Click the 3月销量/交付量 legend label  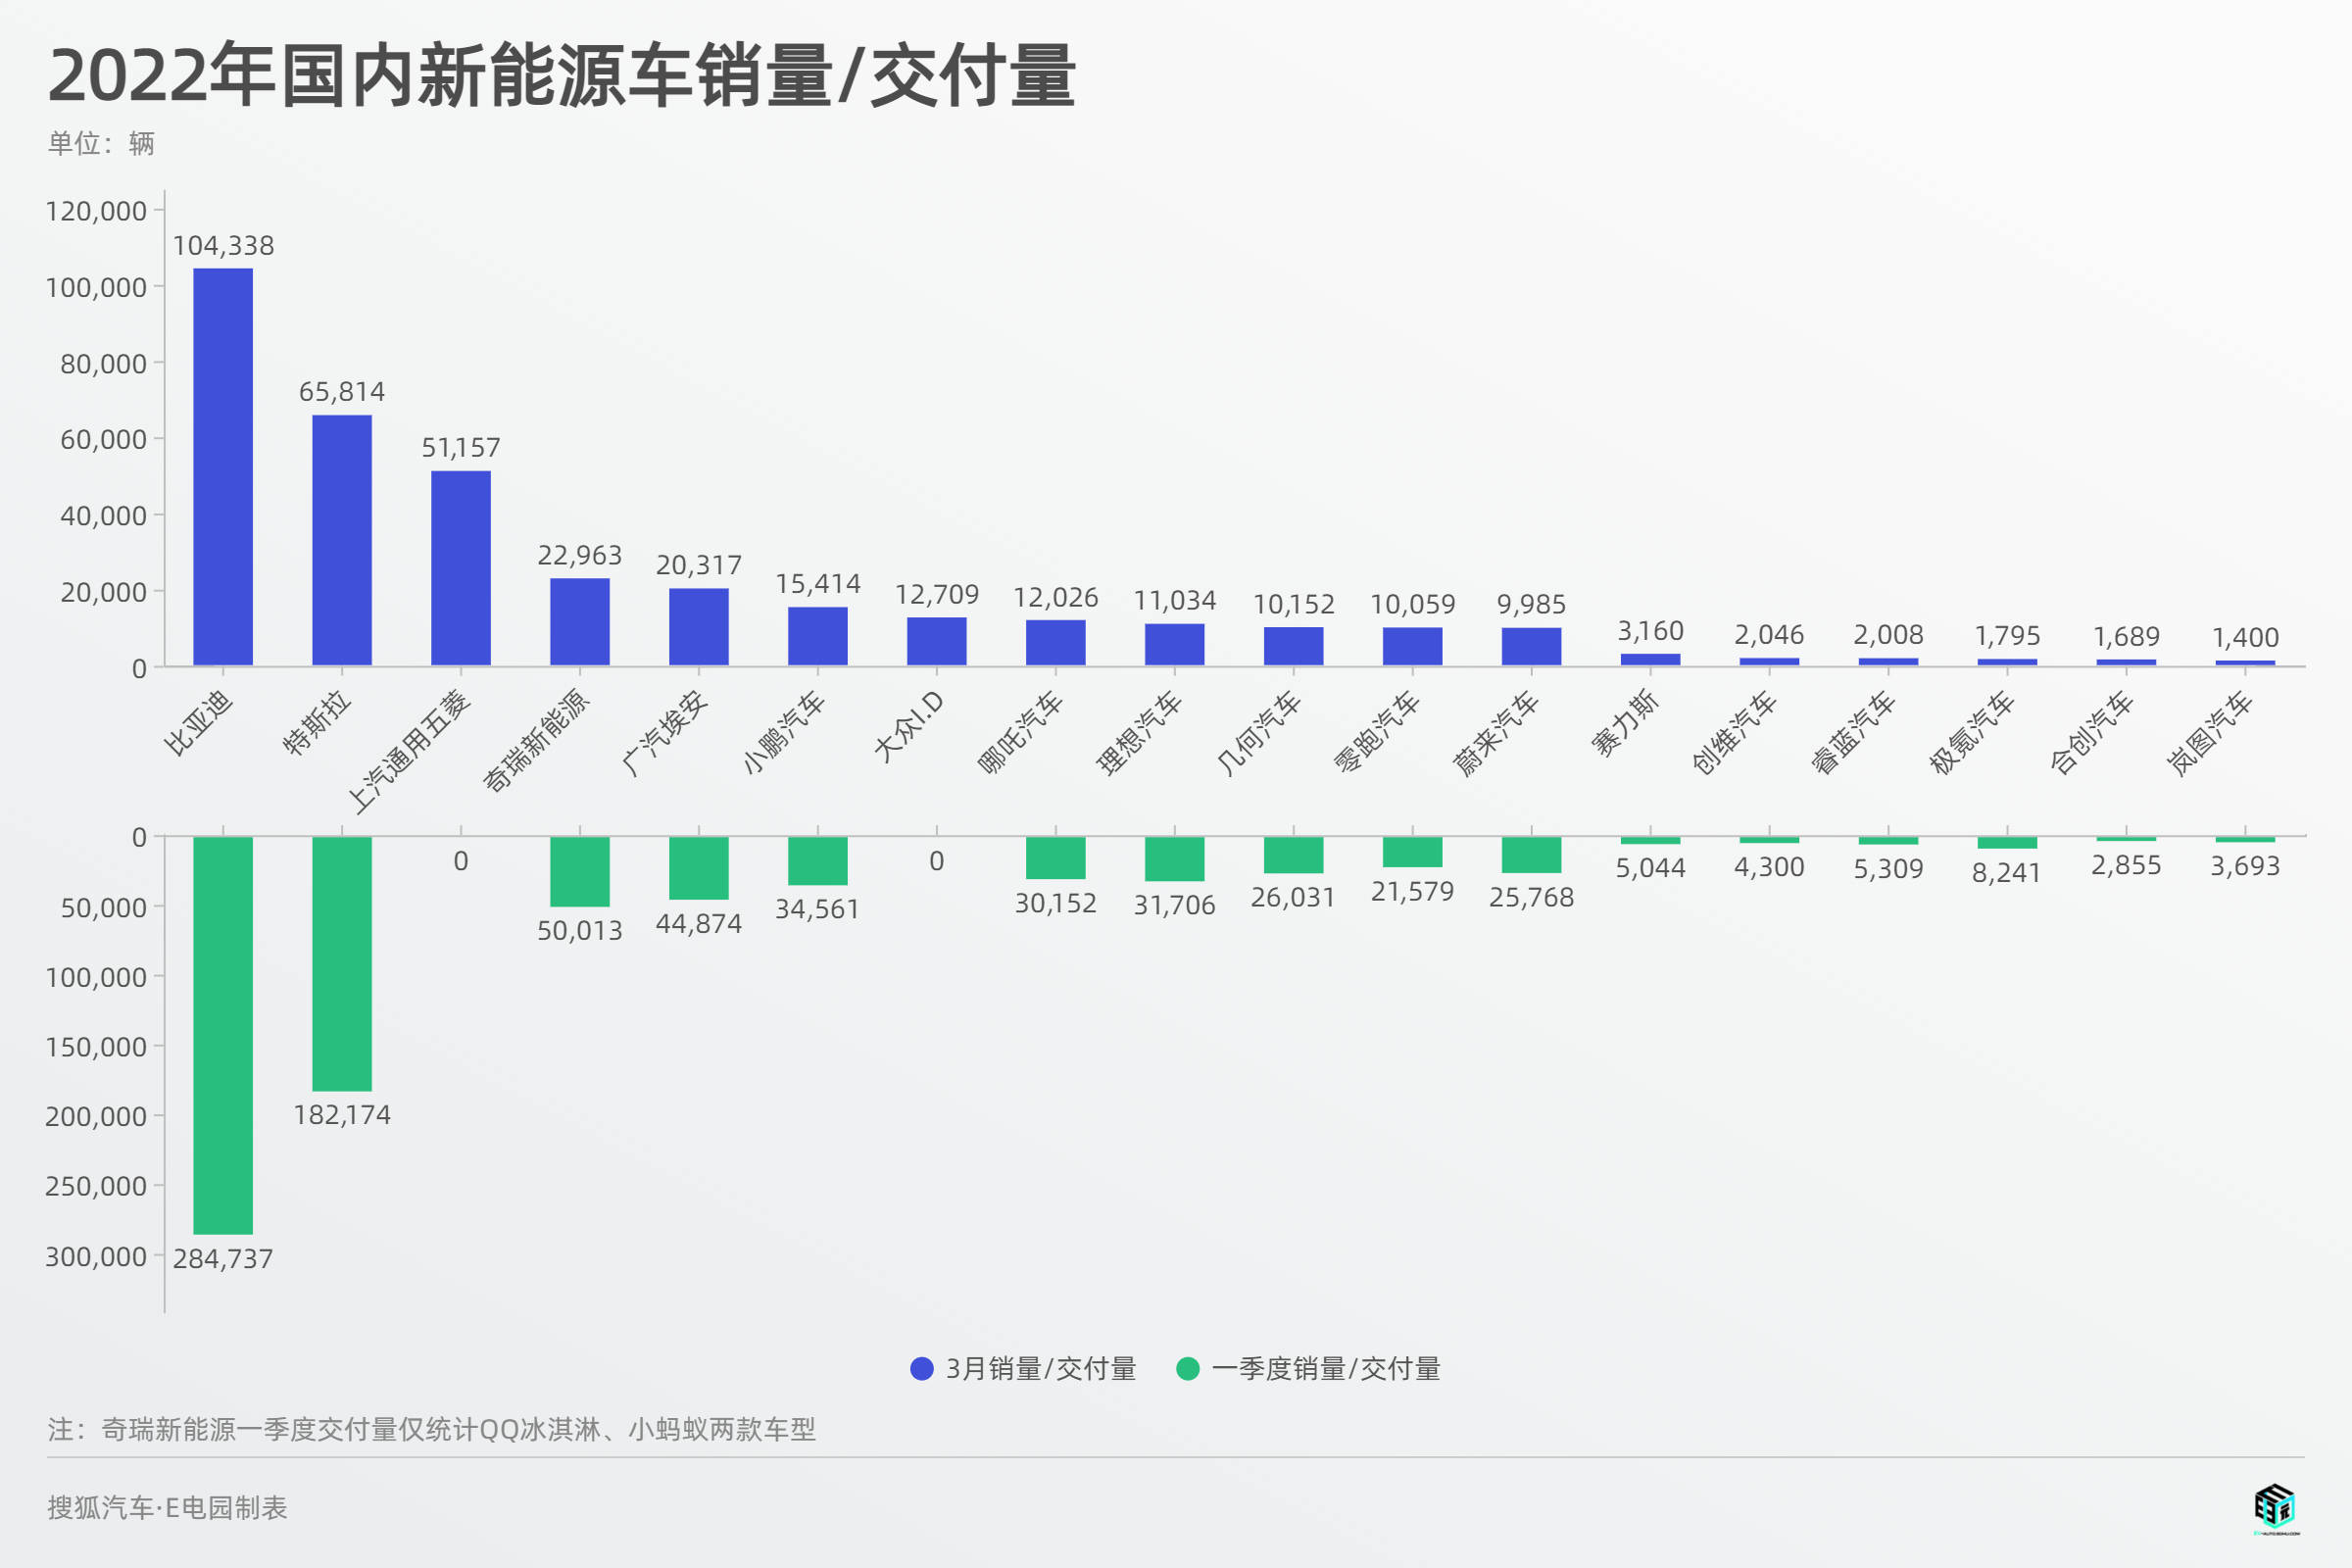pos(1041,1368)
